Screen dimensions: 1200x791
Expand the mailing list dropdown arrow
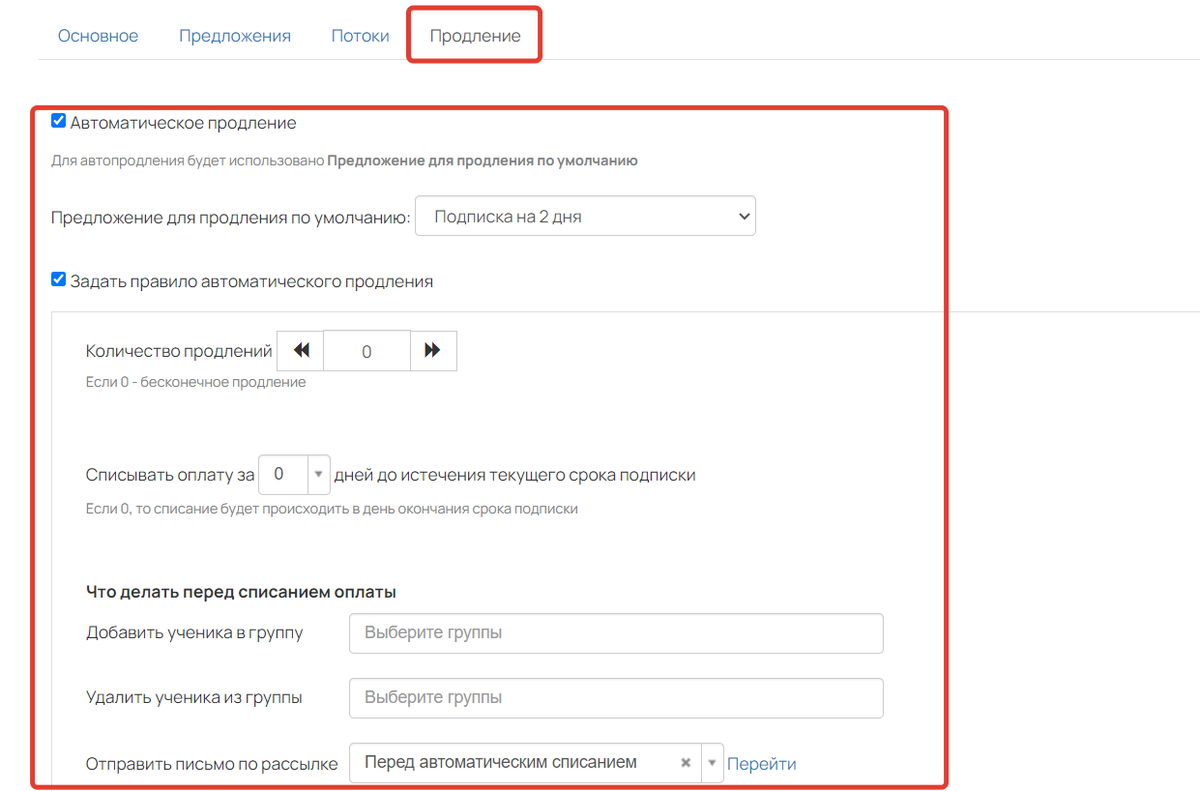711,763
